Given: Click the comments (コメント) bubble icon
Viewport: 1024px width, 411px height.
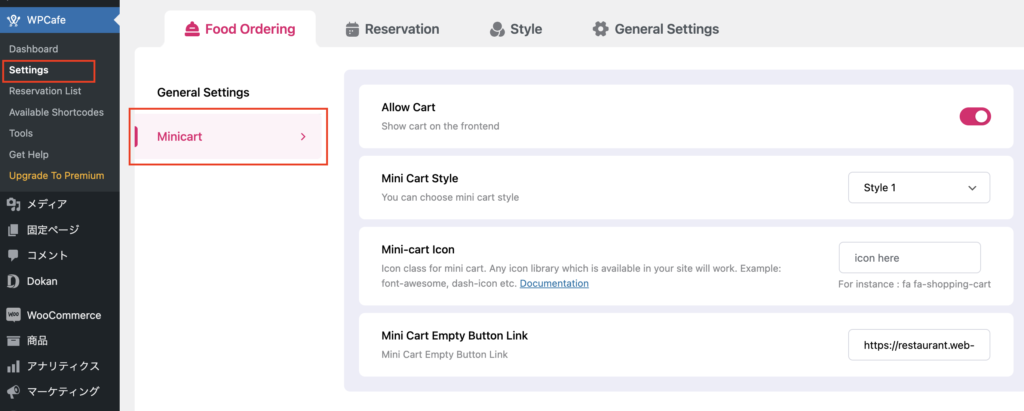Looking at the screenshot, I should click(13, 255).
